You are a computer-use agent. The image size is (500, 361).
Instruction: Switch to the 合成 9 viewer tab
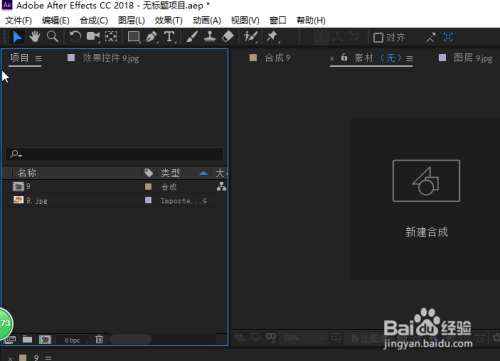tap(277, 58)
